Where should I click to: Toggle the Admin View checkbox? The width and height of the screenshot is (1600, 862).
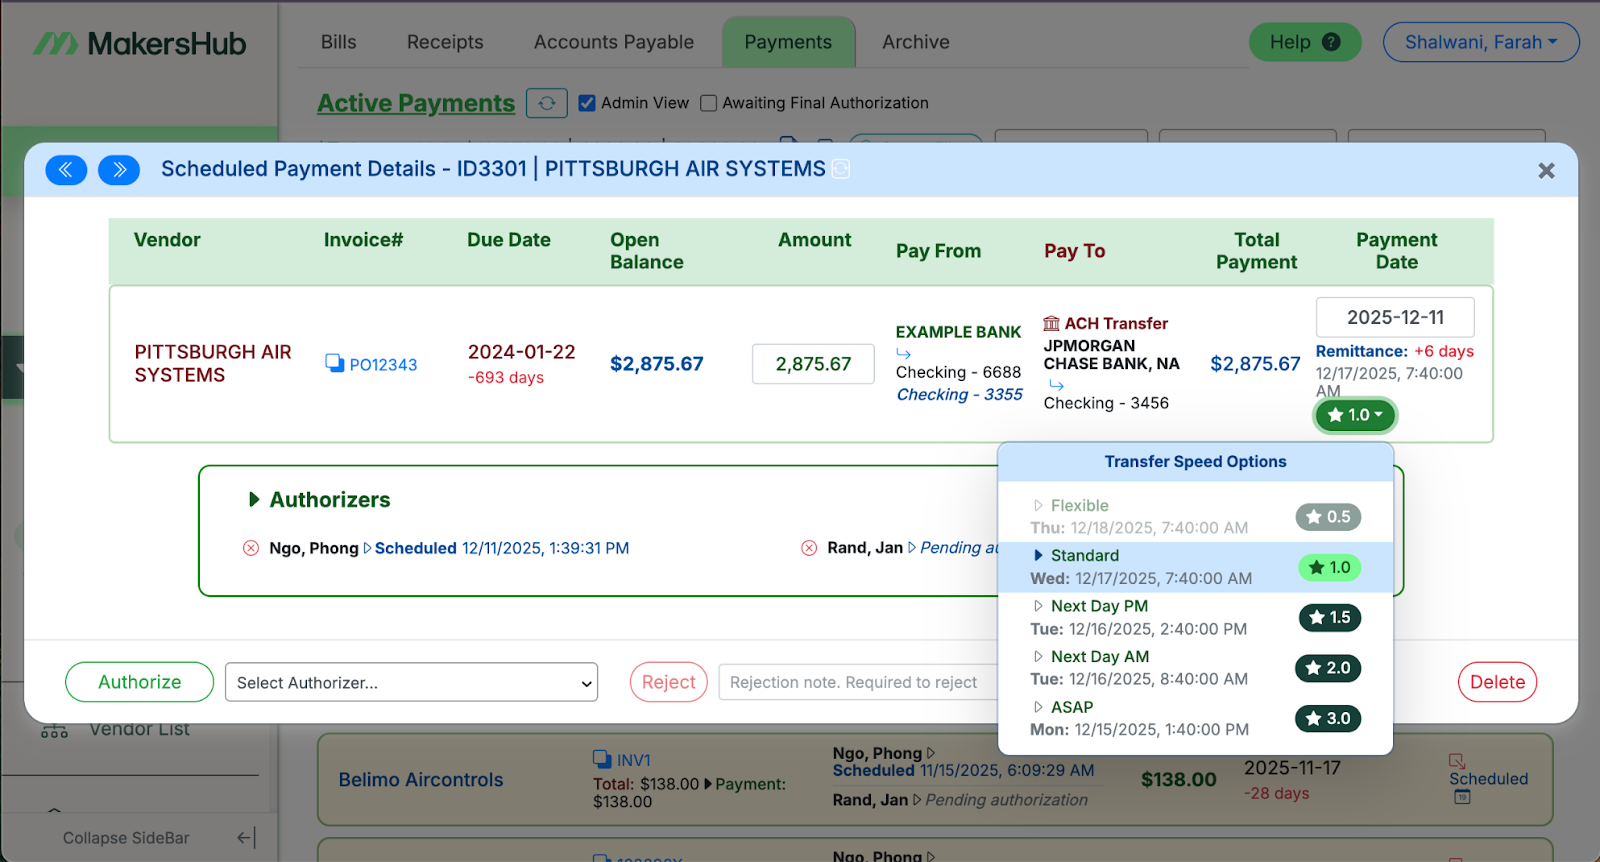point(587,103)
